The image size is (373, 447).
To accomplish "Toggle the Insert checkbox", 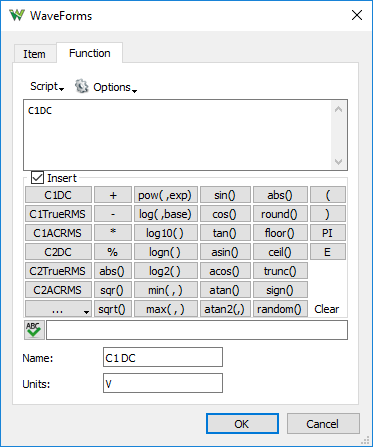I will coord(37,178).
